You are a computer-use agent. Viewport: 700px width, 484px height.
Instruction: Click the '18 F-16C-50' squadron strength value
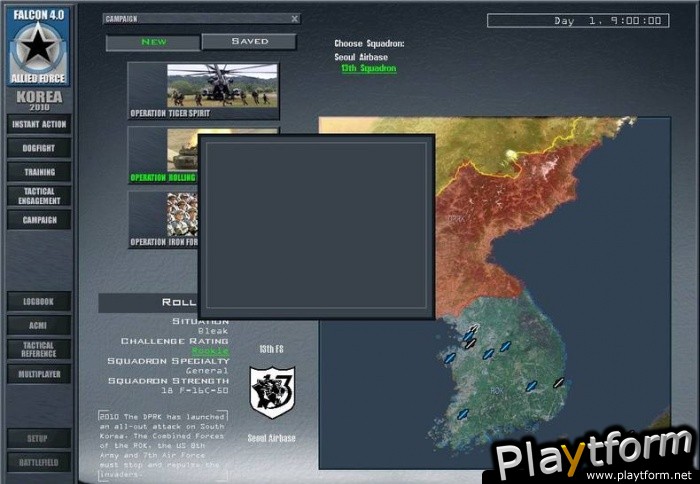[x=195, y=391]
